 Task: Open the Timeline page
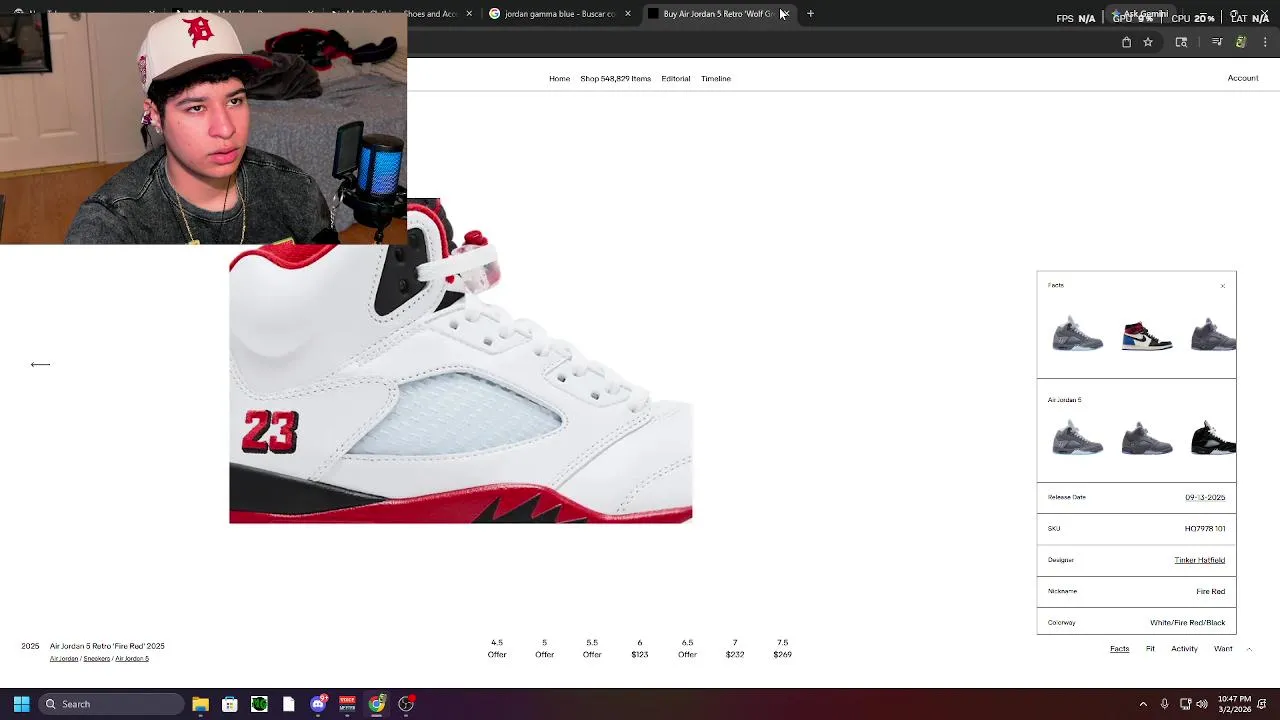(x=715, y=78)
